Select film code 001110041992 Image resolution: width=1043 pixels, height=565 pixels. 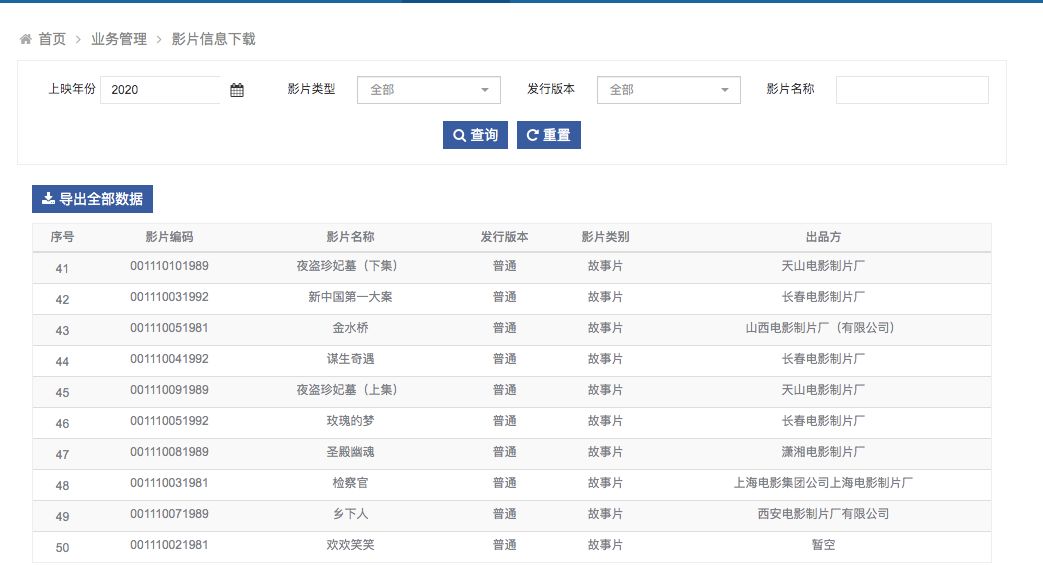pyautogui.click(x=169, y=359)
